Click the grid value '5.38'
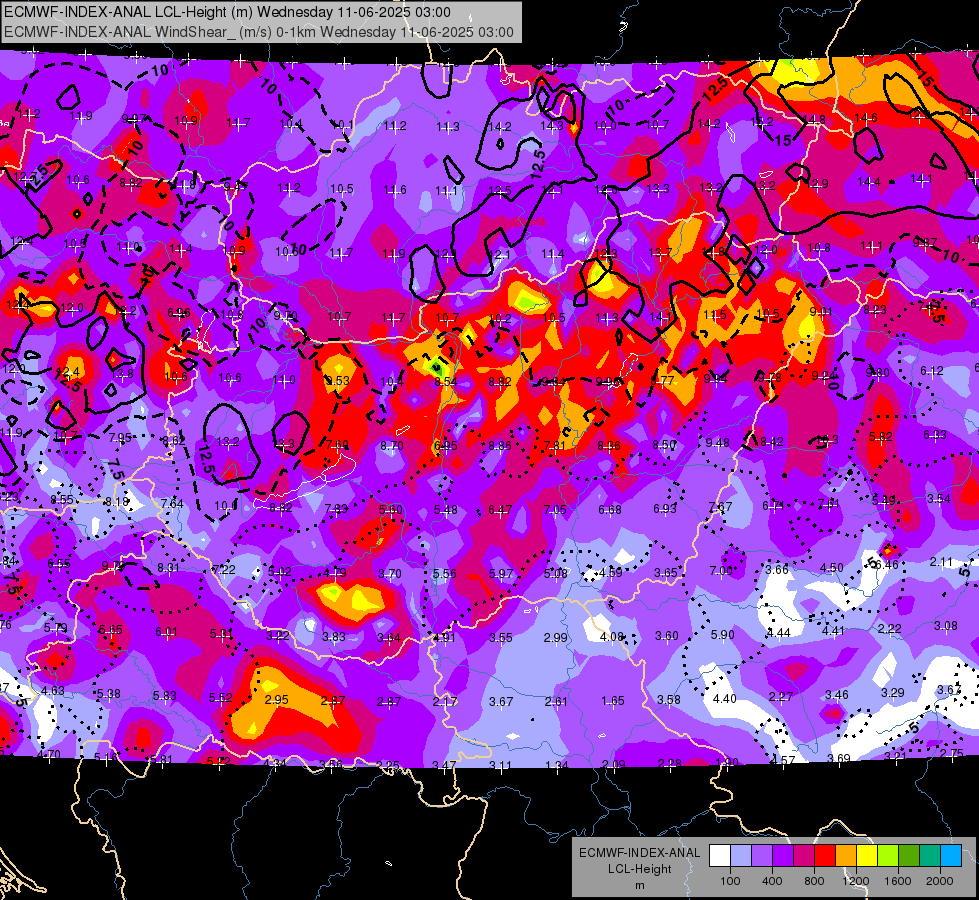 coord(109,693)
